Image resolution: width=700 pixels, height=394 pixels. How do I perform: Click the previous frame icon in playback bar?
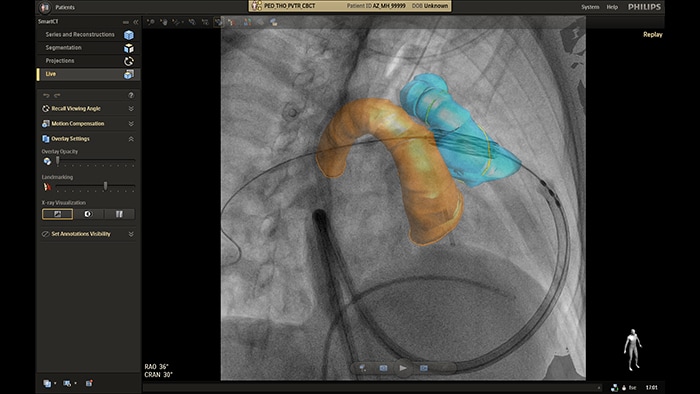click(383, 368)
